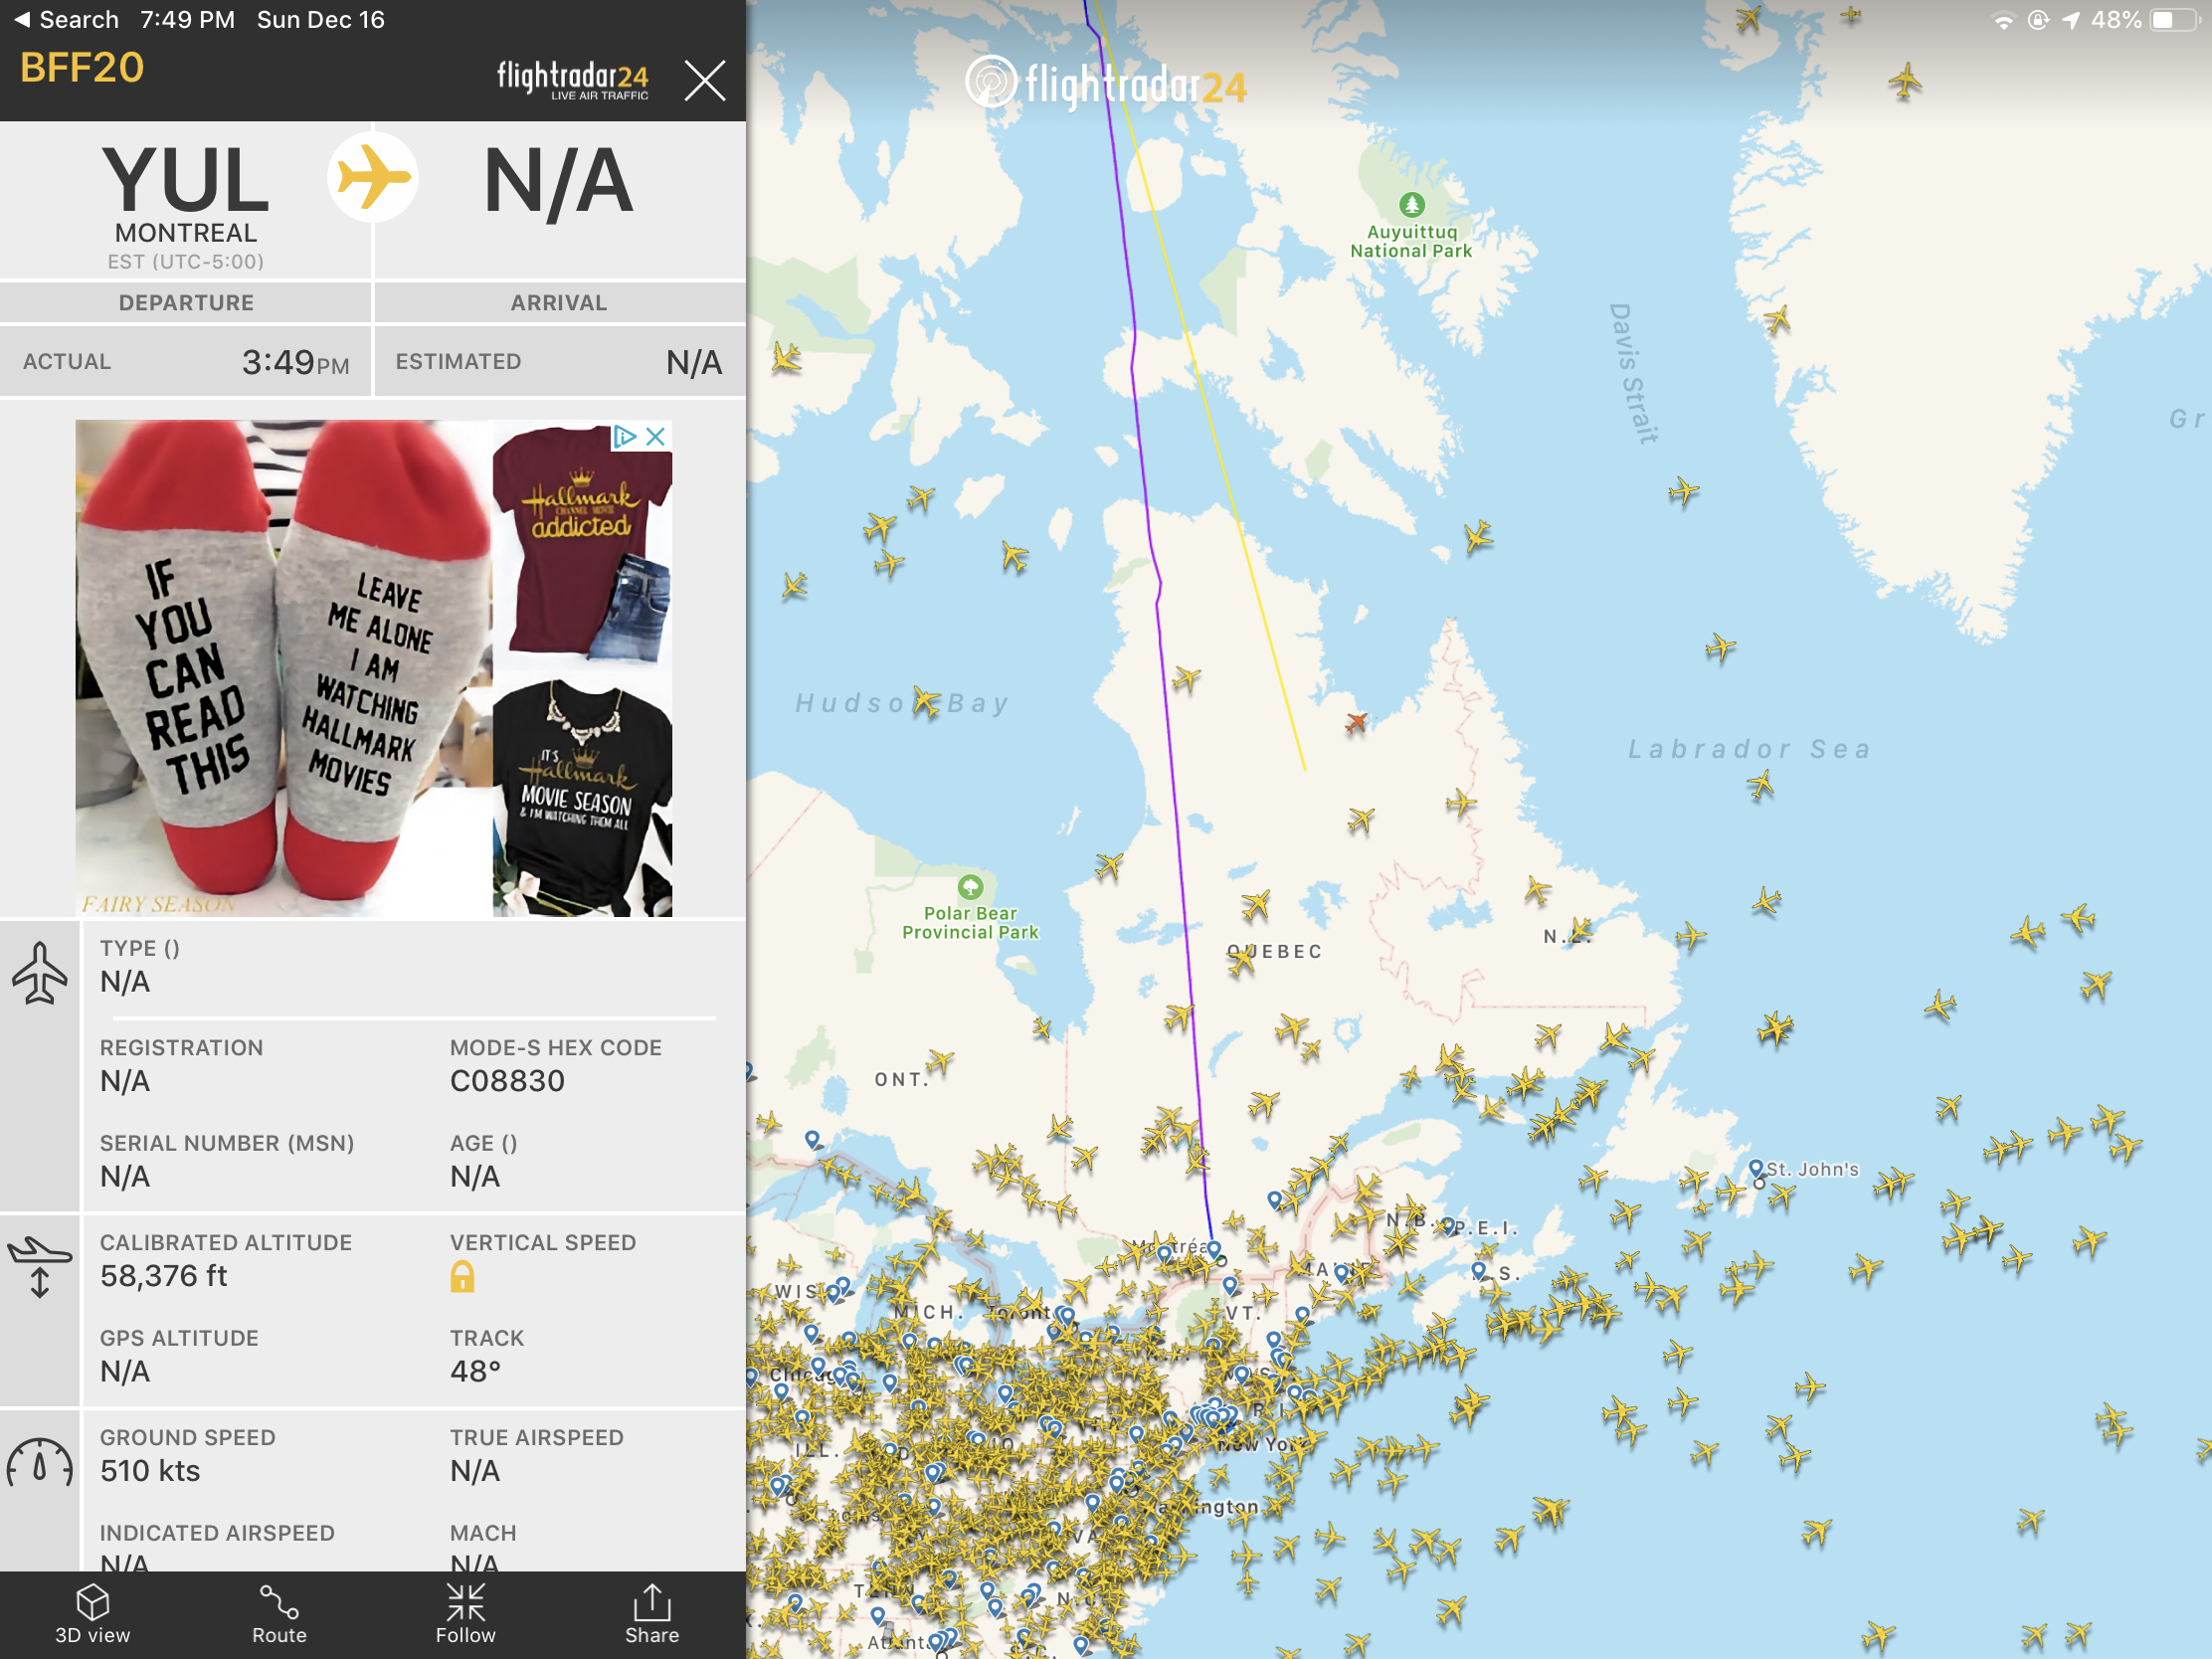2212x1659 pixels.
Task: Tap the Flightradar24 logo on map
Action: click(1107, 84)
